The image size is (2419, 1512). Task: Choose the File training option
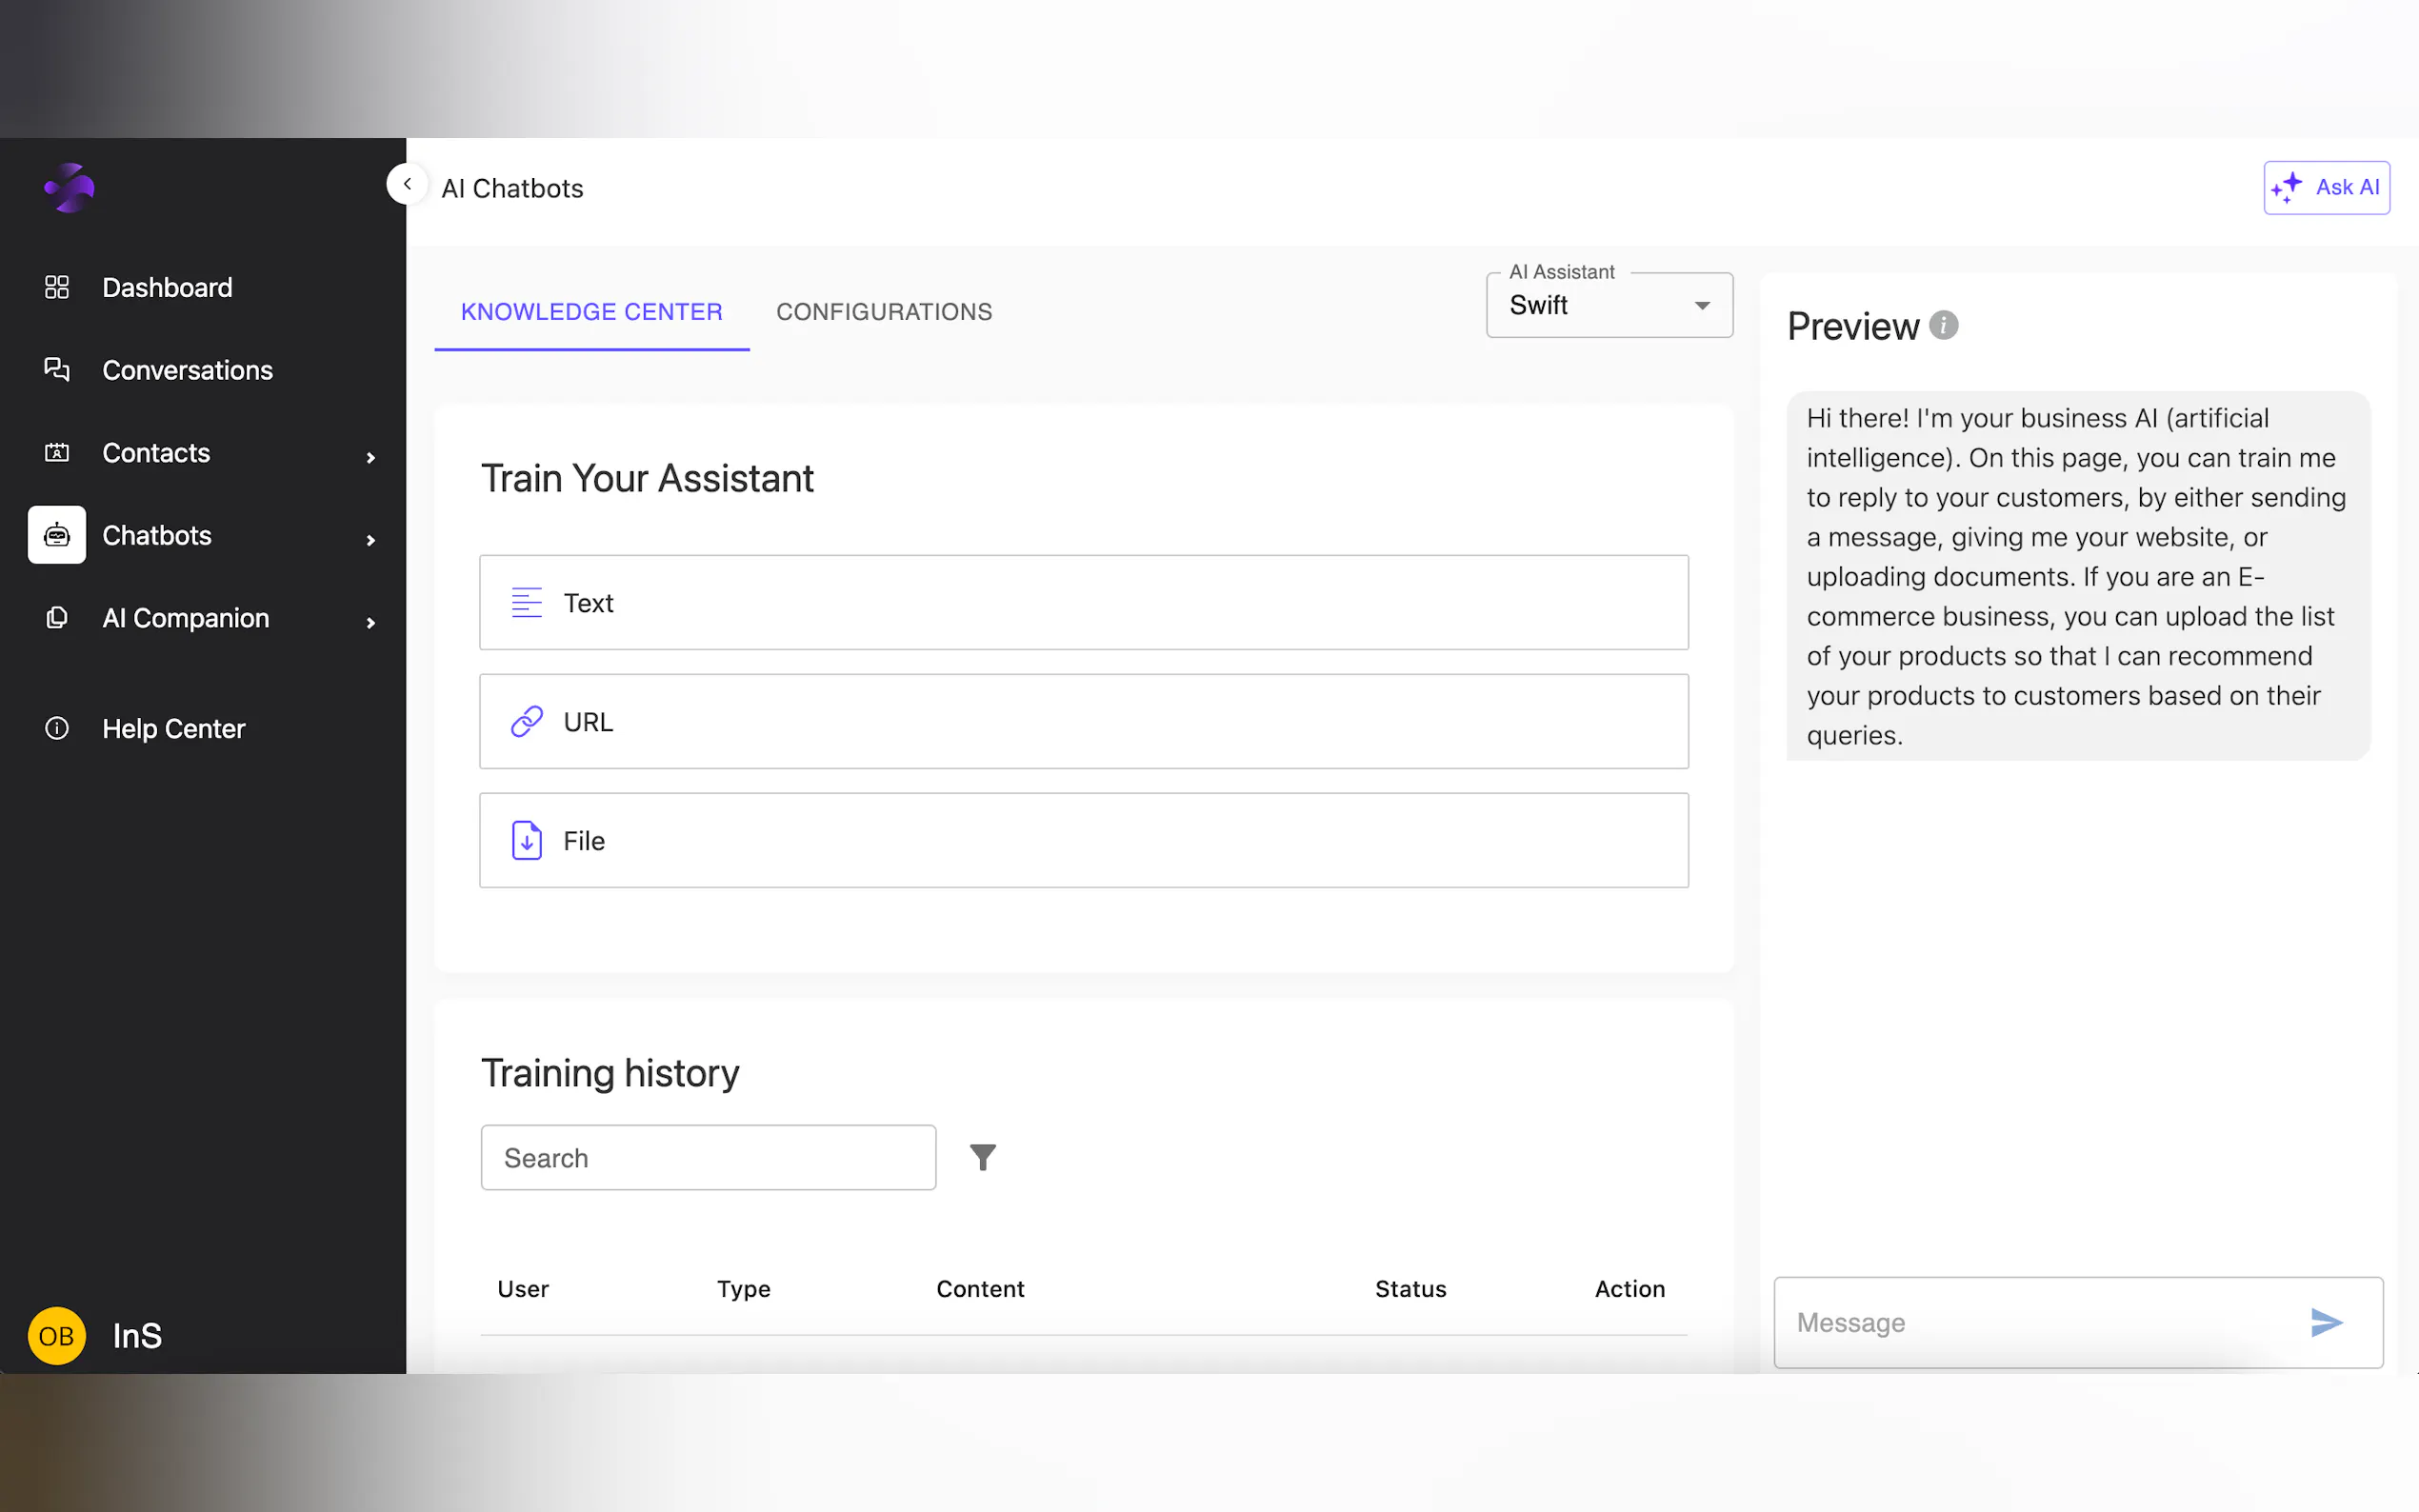(x=1083, y=840)
